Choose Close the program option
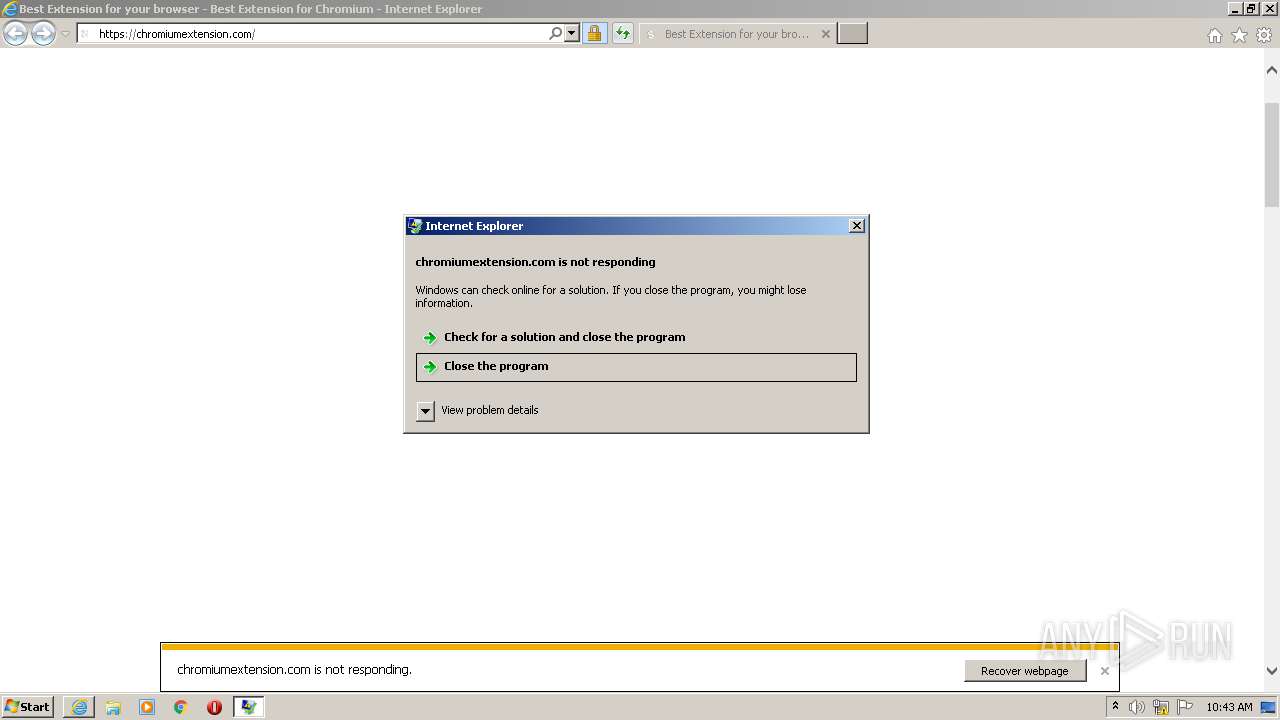The image size is (1280, 720). point(636,367)
